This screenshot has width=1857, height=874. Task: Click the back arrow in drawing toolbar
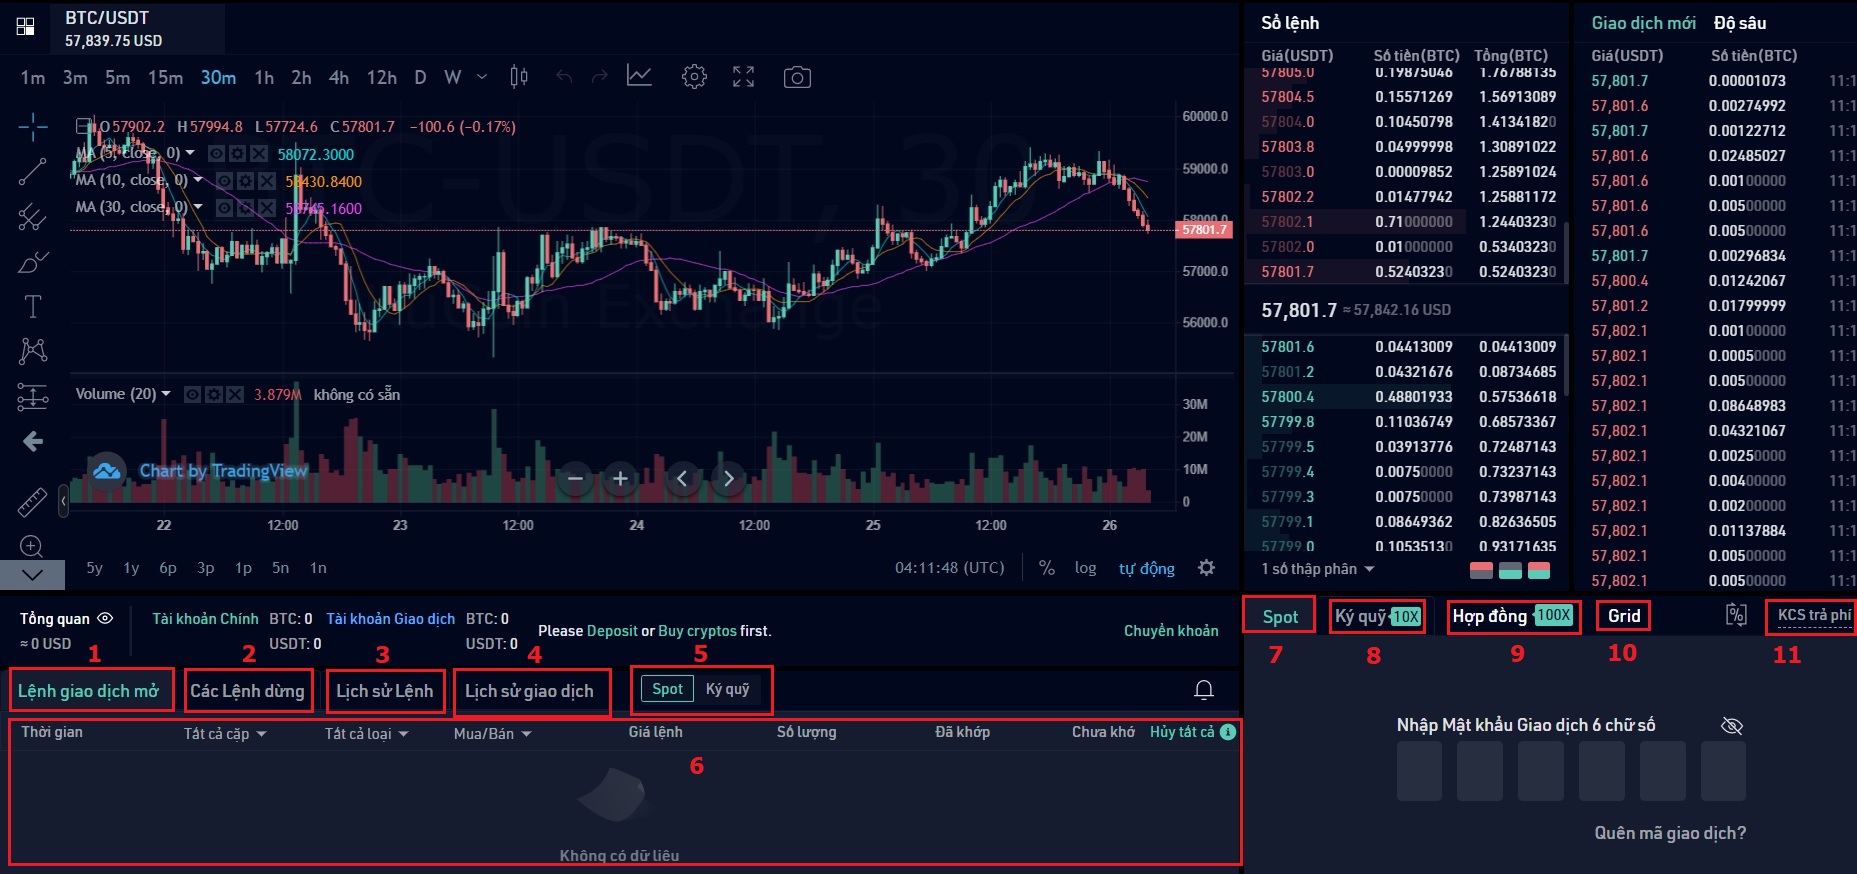(32, 441)
